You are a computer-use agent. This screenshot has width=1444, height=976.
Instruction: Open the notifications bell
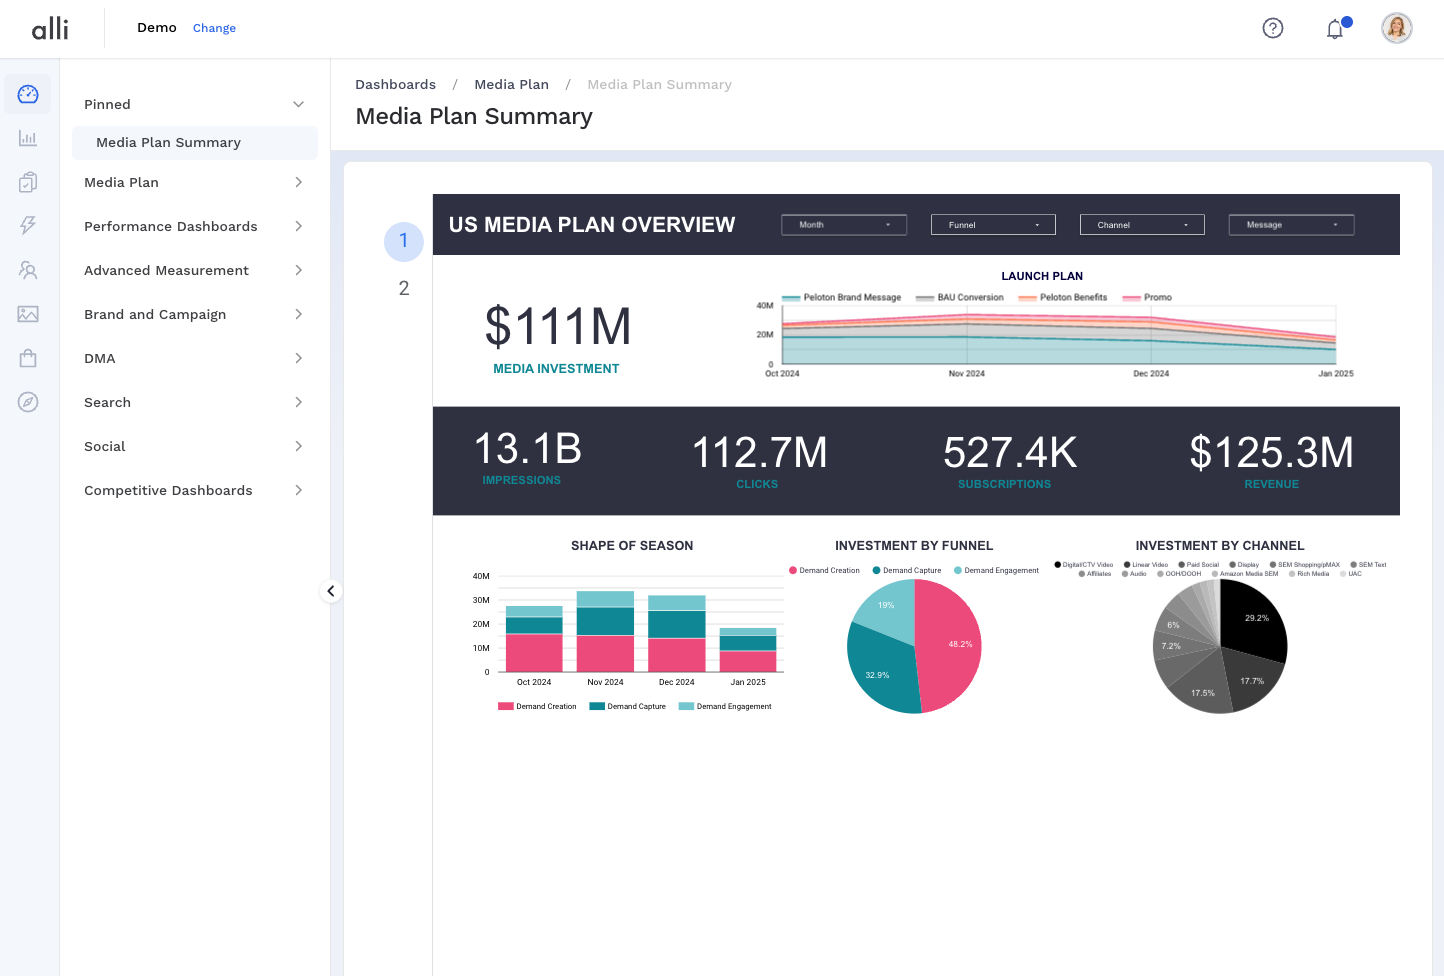tap(1335, 29)
